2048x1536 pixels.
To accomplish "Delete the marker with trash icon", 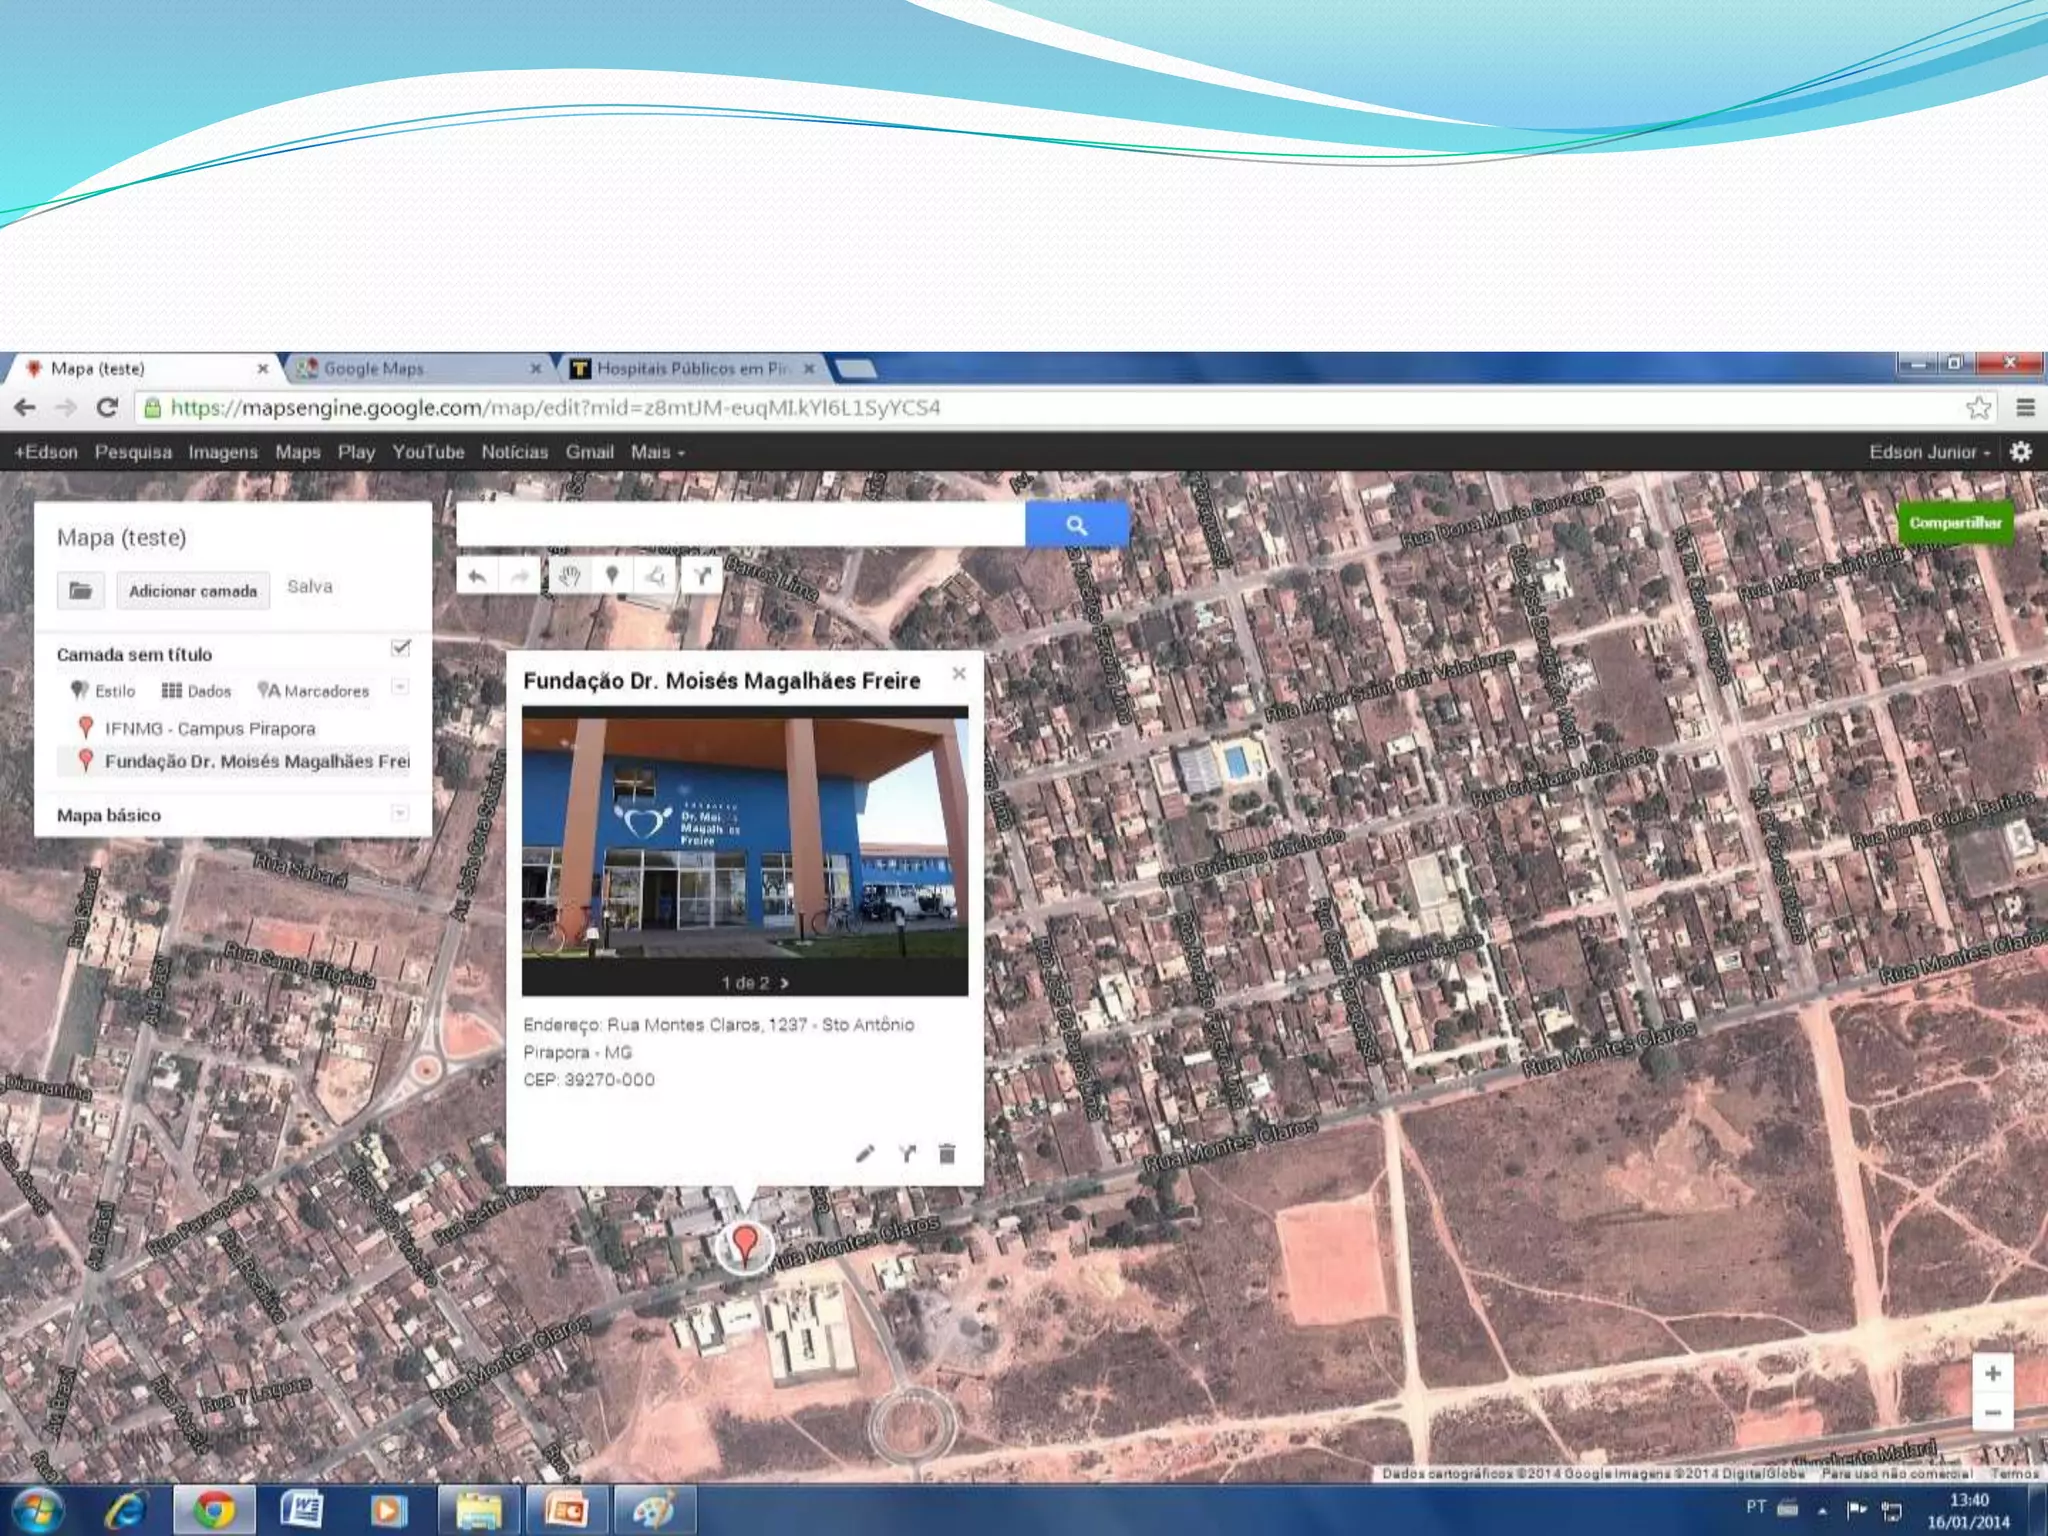I will pos(947,1153).
